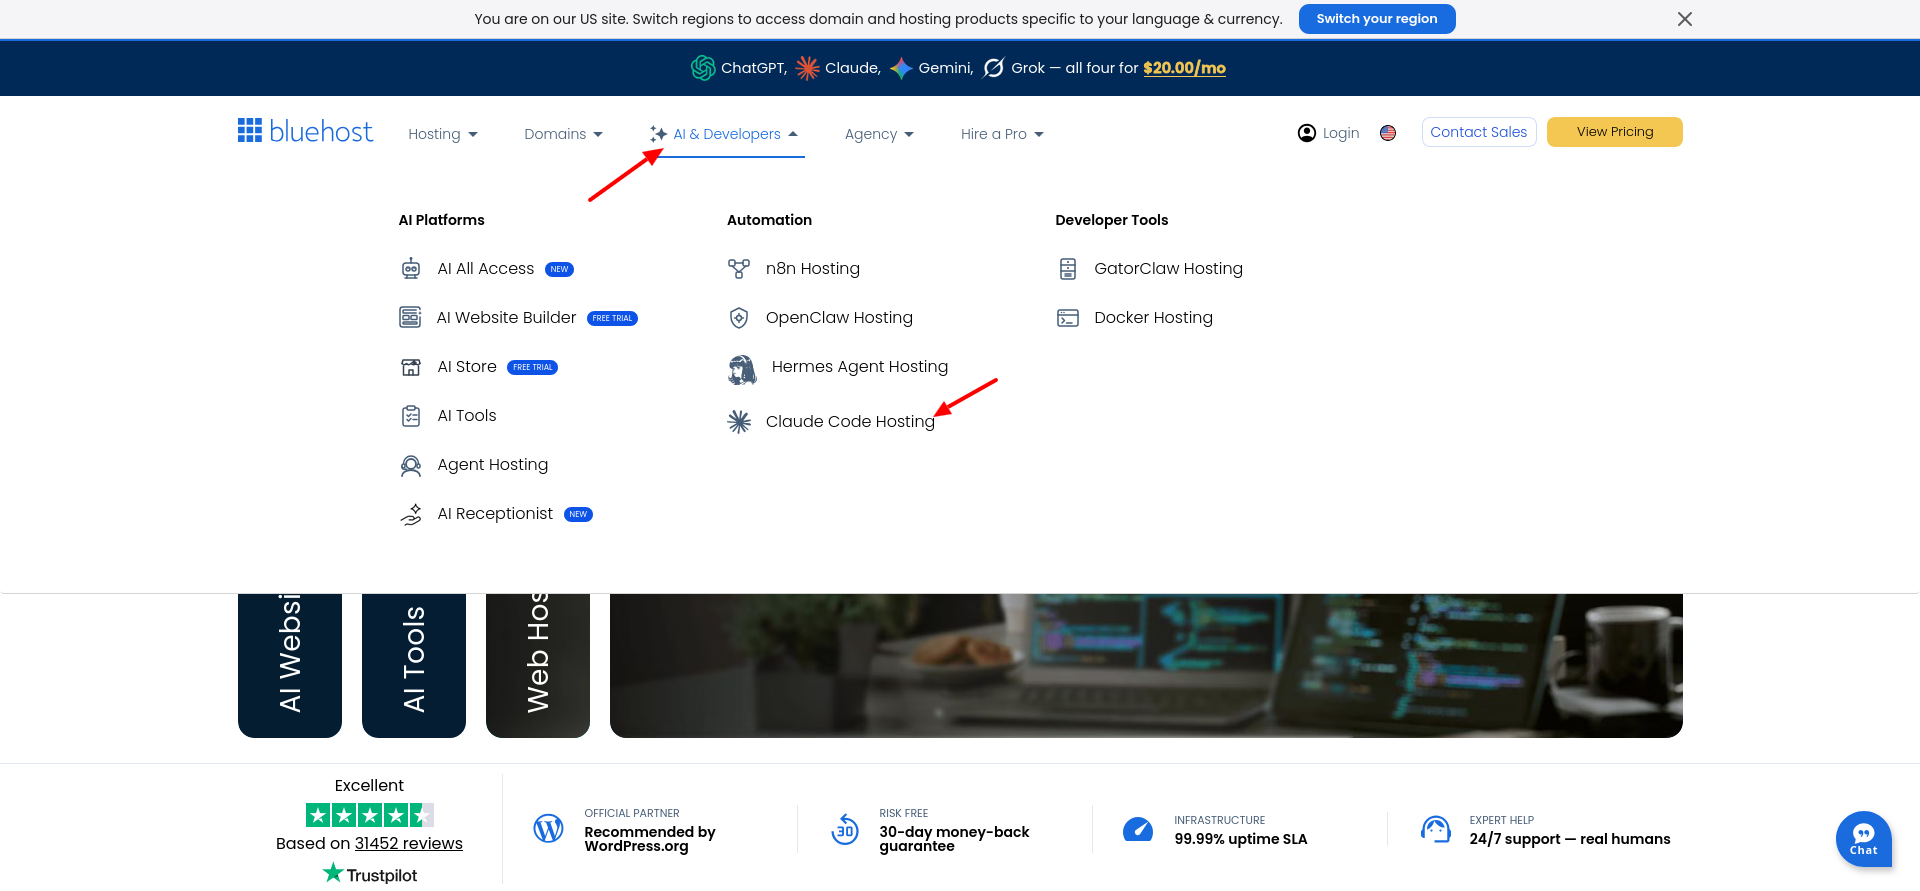Click the AI Receptionist hand icon
1920x891 pixels.
coord(411,514)
